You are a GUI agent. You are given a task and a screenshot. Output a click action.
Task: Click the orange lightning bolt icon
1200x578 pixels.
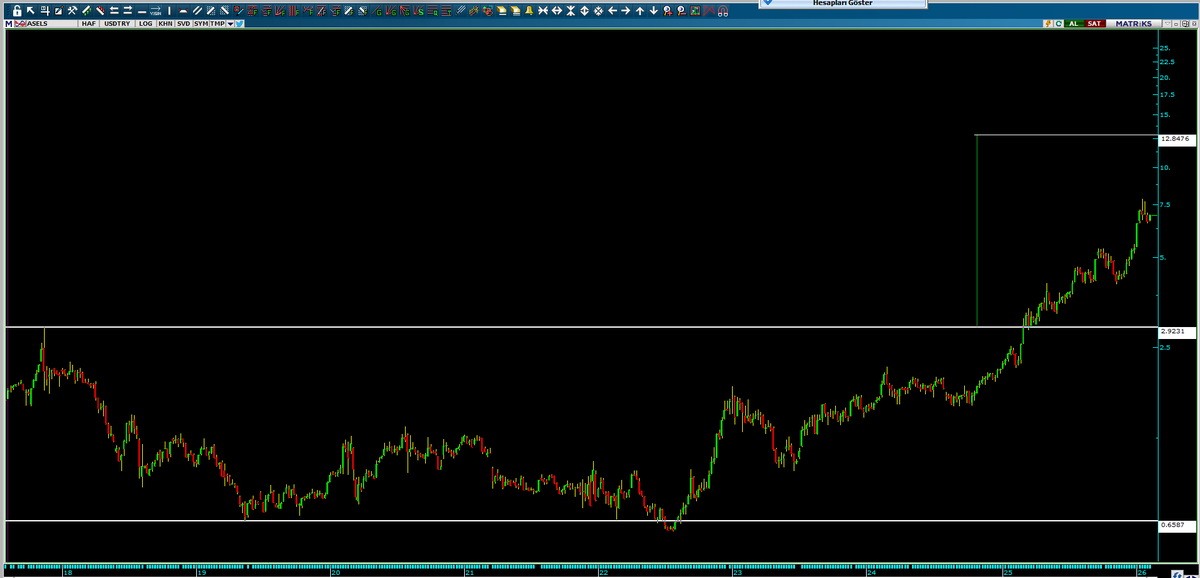(1048, 24)
